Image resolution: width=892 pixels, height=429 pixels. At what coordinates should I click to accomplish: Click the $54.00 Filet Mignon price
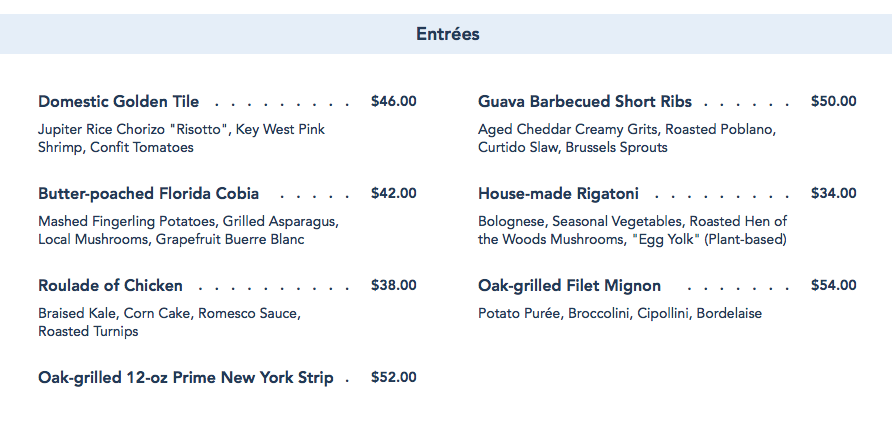(x=833, y=286)
